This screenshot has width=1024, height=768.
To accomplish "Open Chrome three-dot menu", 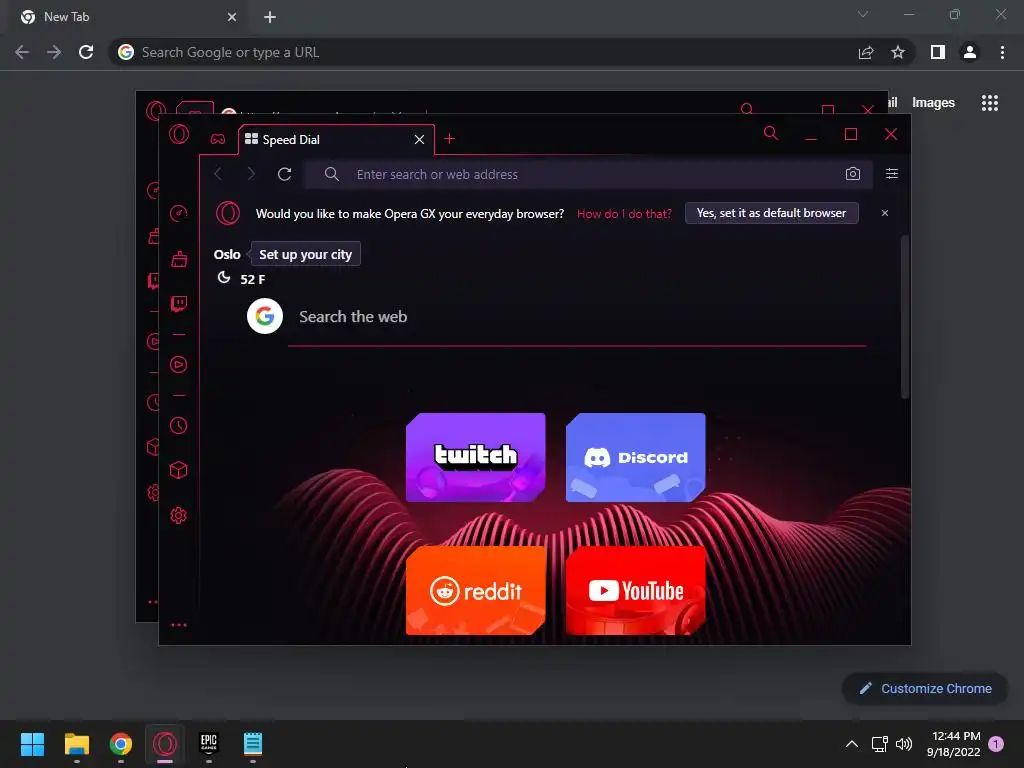I will (1002, 52).
